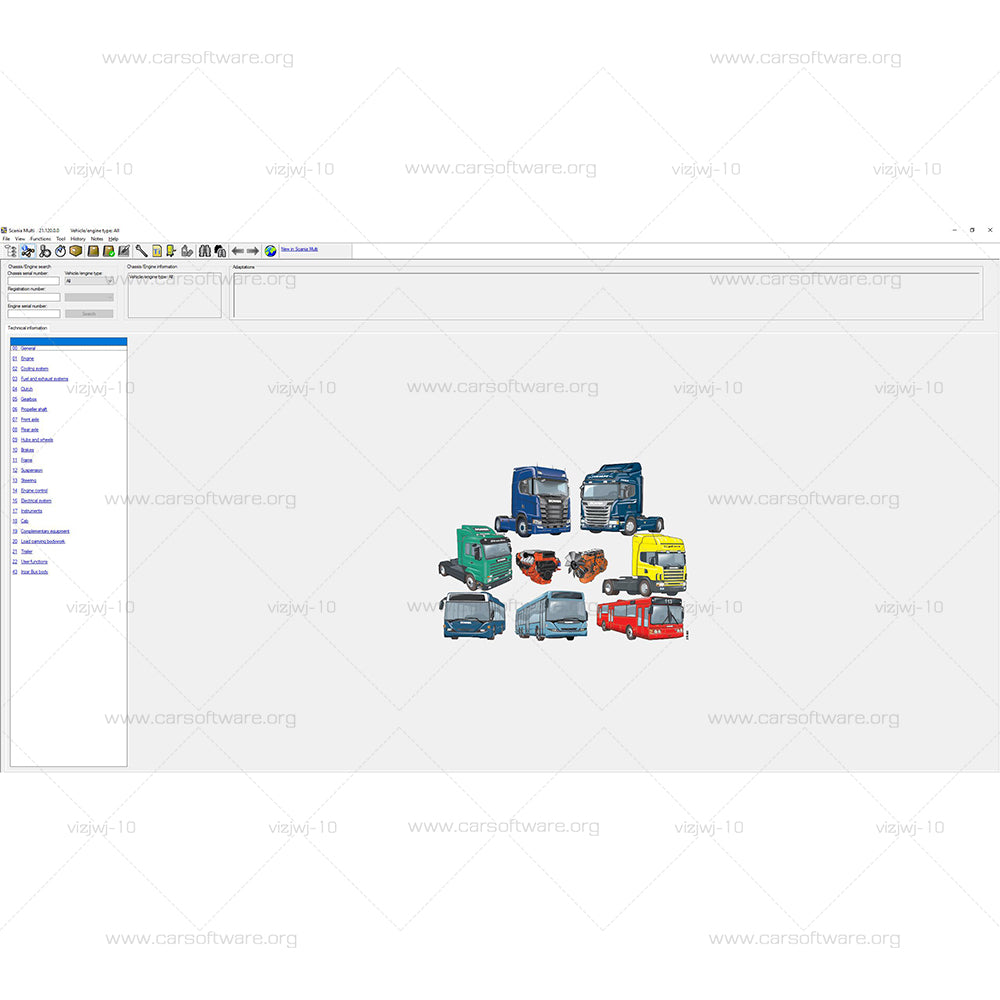Click the Search button
This screenshot has width=1000, height=1000.
89,314
